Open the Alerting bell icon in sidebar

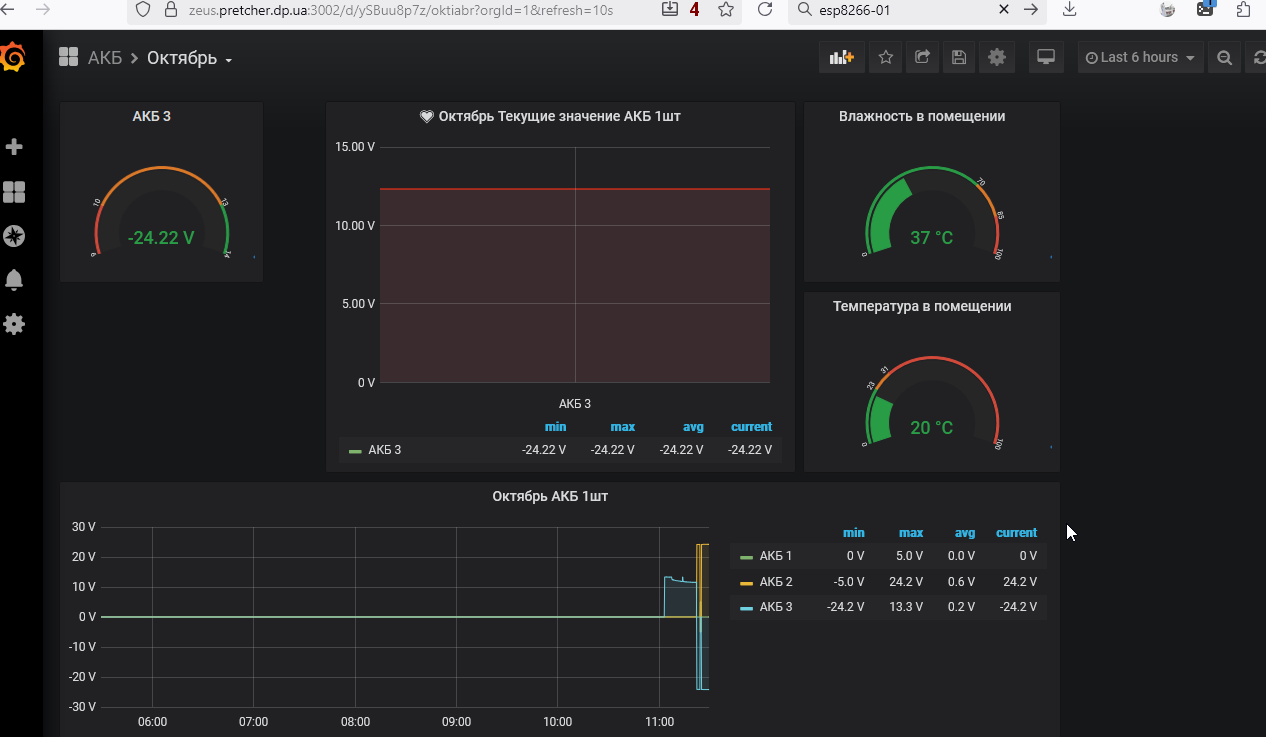click(14, 280)
